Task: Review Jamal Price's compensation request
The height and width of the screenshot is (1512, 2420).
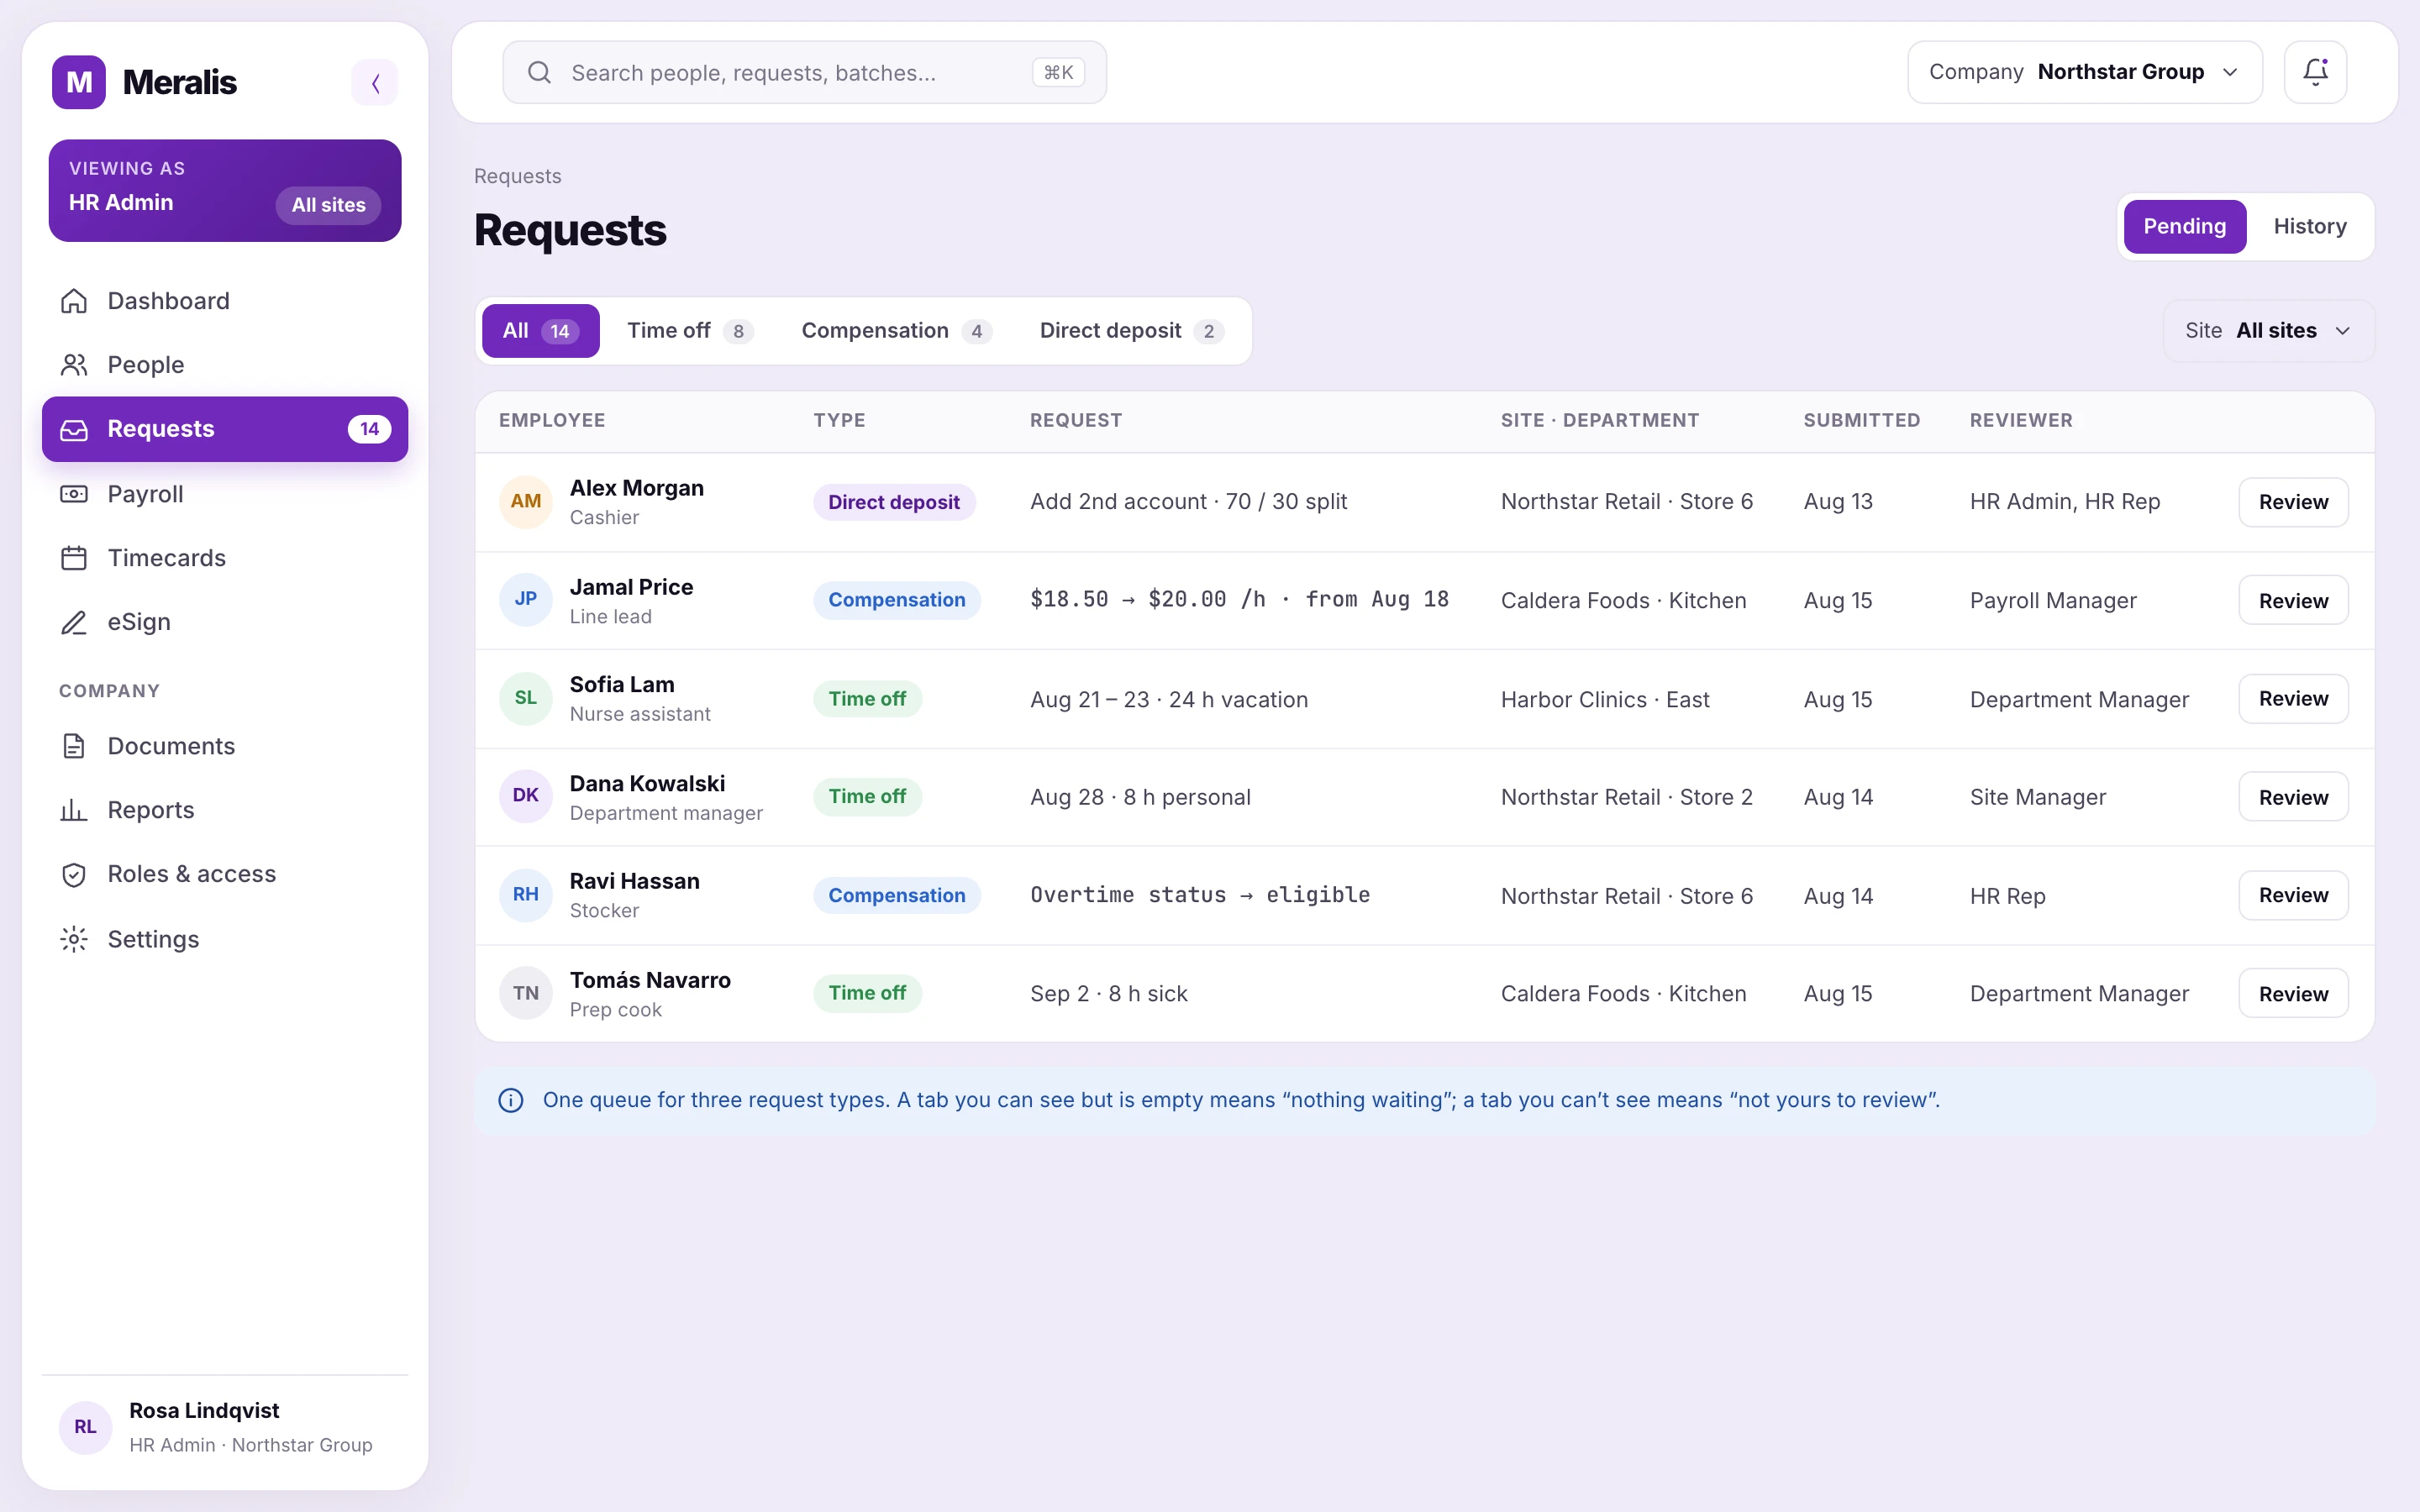Action: point(2293,600)
